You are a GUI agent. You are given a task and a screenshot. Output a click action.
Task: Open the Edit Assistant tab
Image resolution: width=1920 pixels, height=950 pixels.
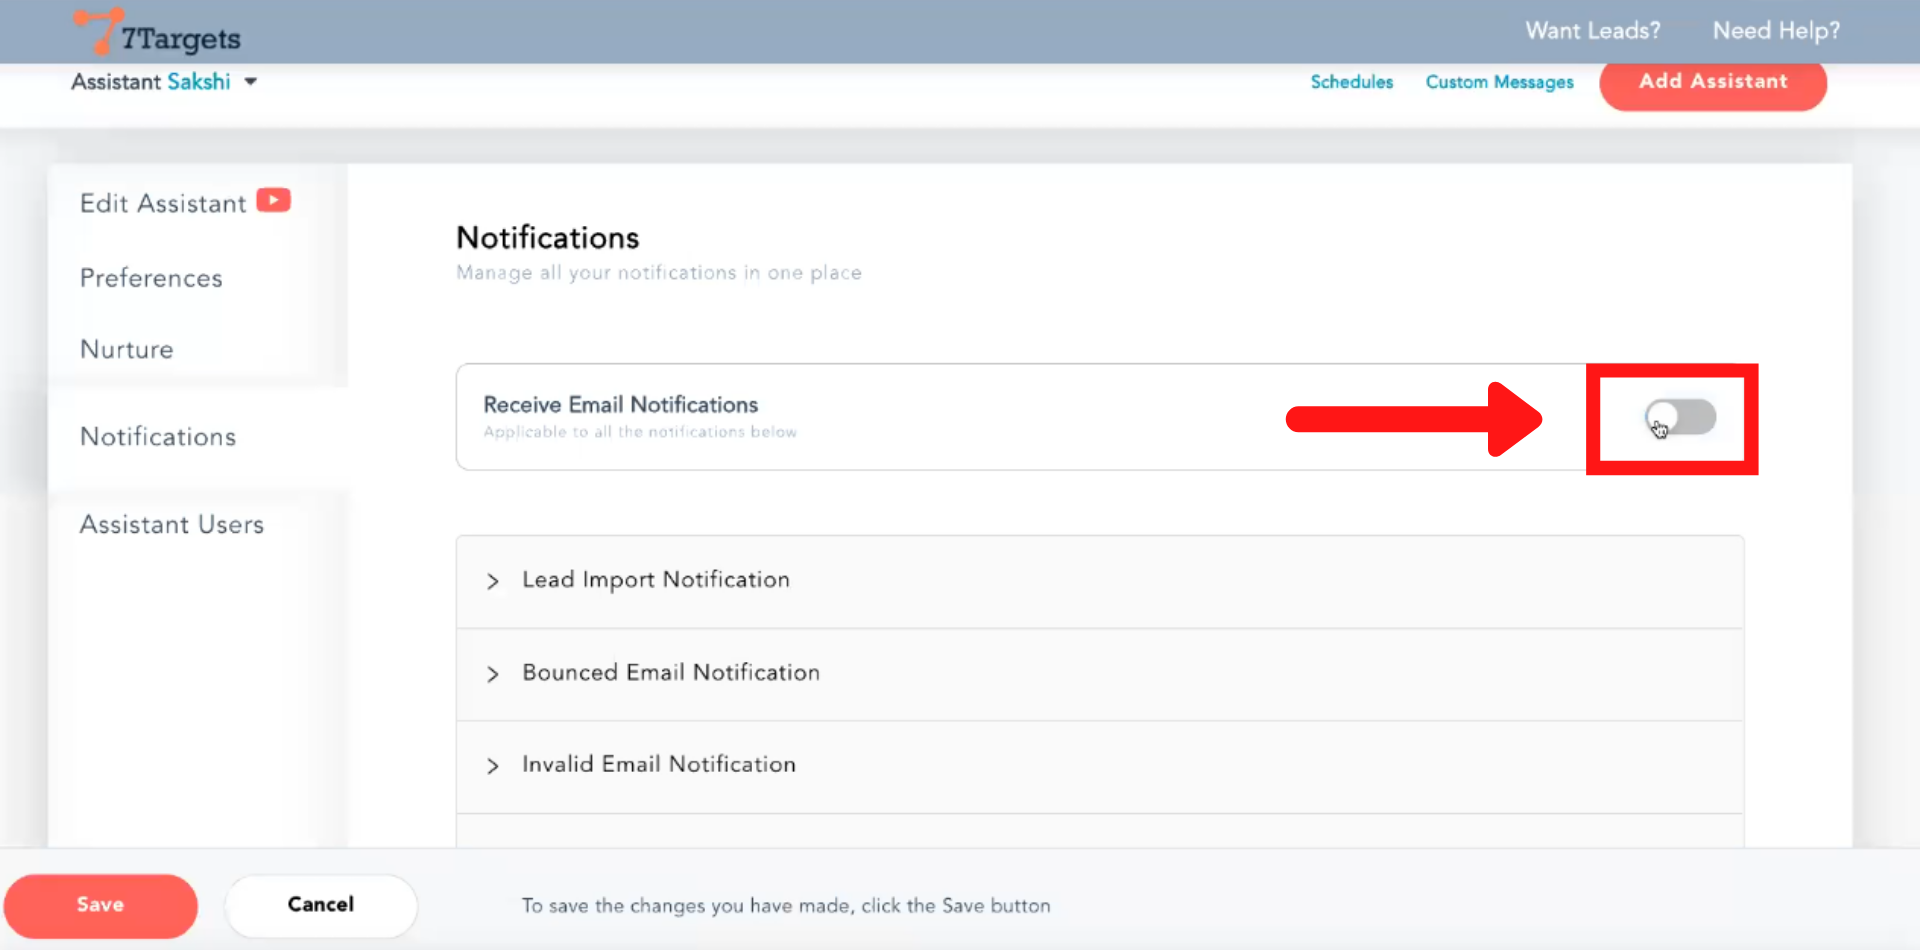(162, 204)
